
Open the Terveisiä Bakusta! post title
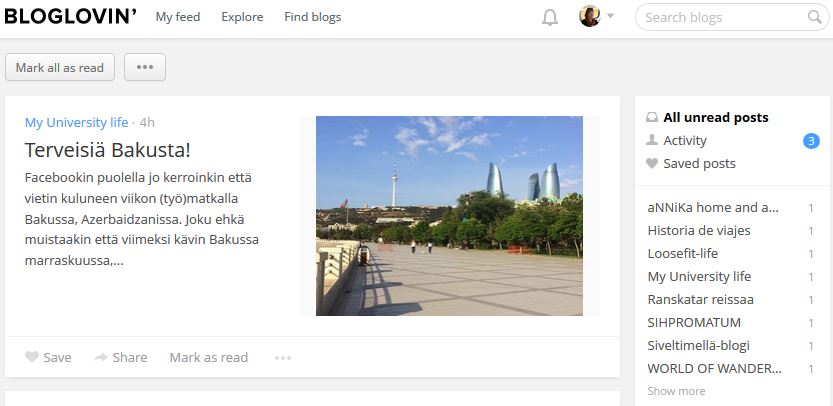108,150
